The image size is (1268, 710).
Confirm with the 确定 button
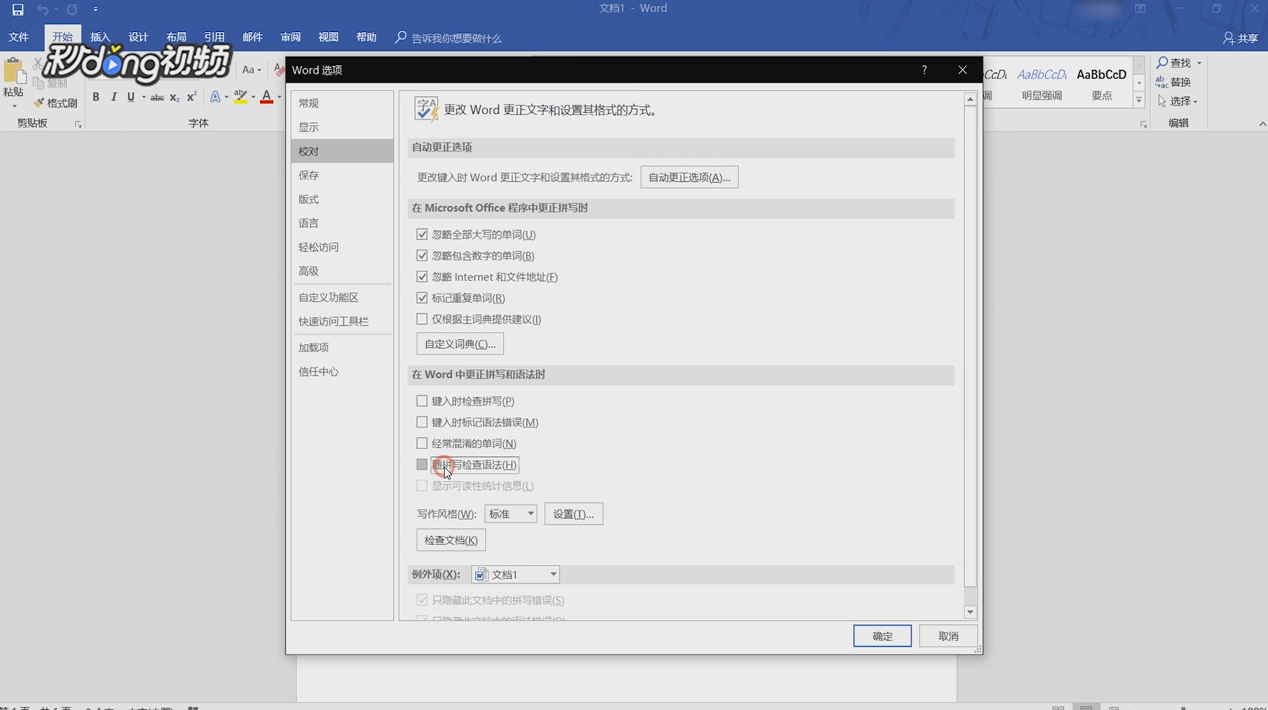[x=882, y=636]
